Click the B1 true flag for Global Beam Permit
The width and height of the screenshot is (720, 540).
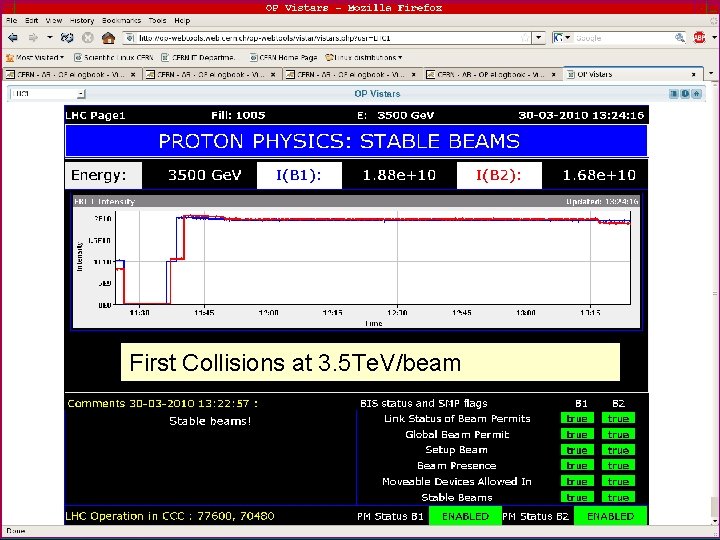tap(577, 434)
